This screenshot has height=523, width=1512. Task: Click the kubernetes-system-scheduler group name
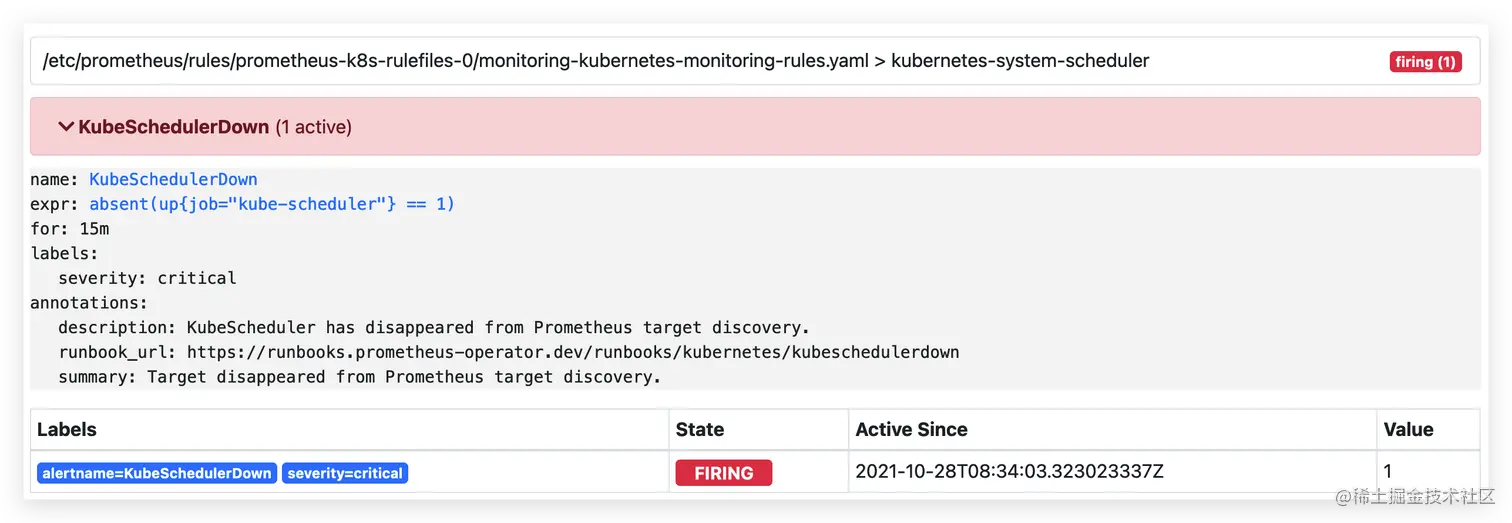pyautogui.click(x=1019, y=61)
